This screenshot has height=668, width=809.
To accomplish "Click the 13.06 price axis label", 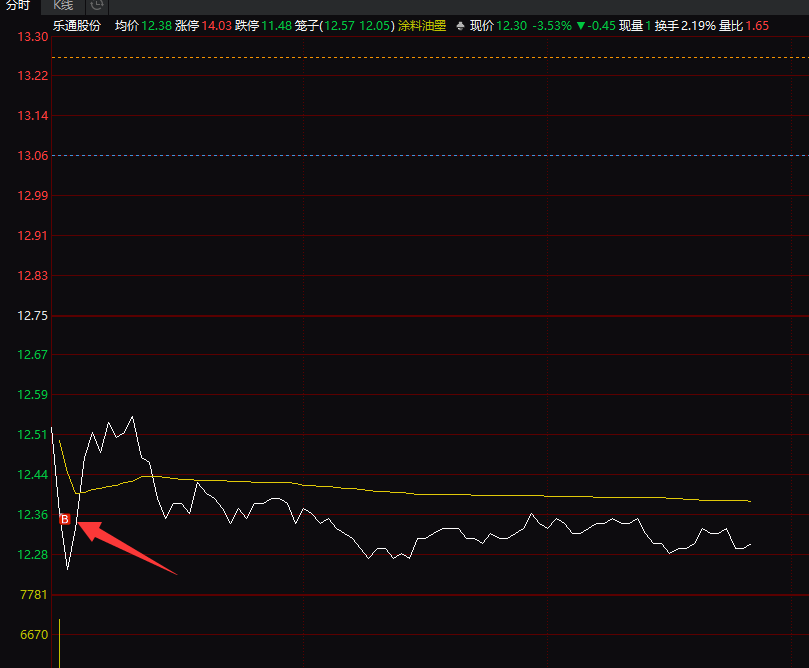I will pyautogui.click(x=33, y=156).
